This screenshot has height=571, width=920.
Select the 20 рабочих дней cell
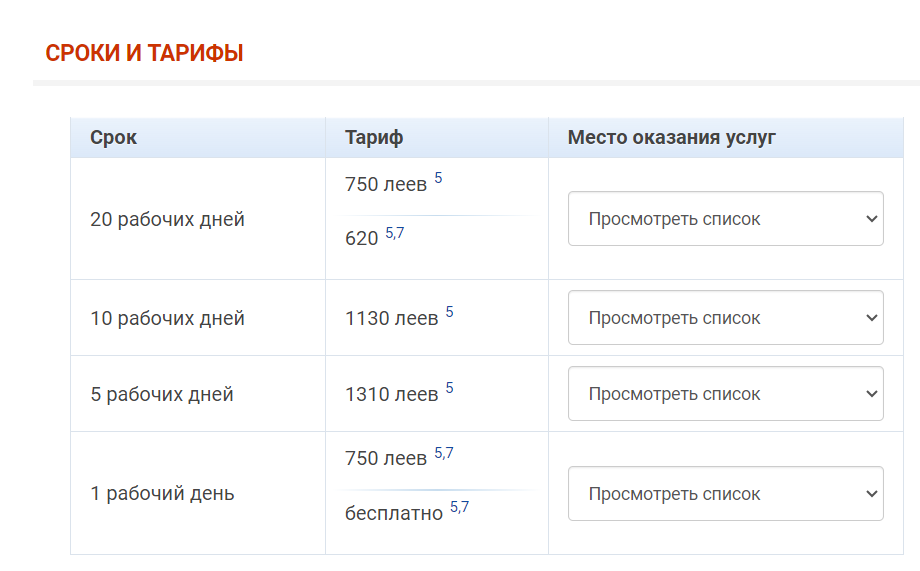[x=198, y=219]
